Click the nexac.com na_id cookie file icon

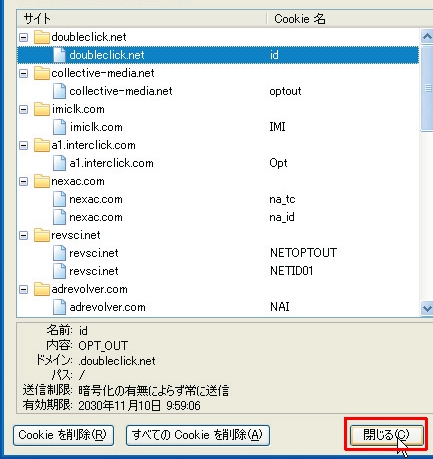click(x=59, y=217)
